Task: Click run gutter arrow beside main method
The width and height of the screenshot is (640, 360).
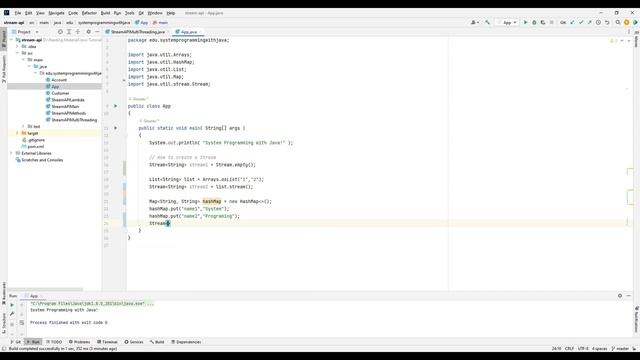Action: coord(116,128)
